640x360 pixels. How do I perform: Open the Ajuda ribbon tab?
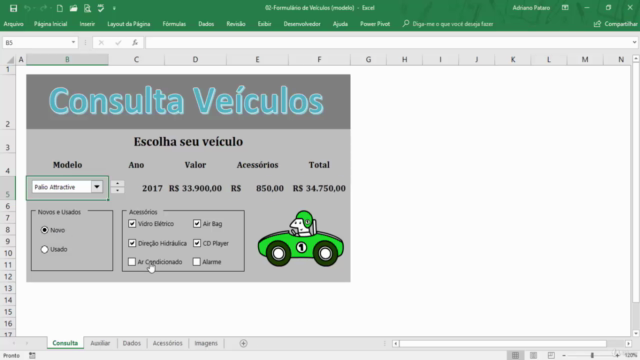(x=340, y=24)
